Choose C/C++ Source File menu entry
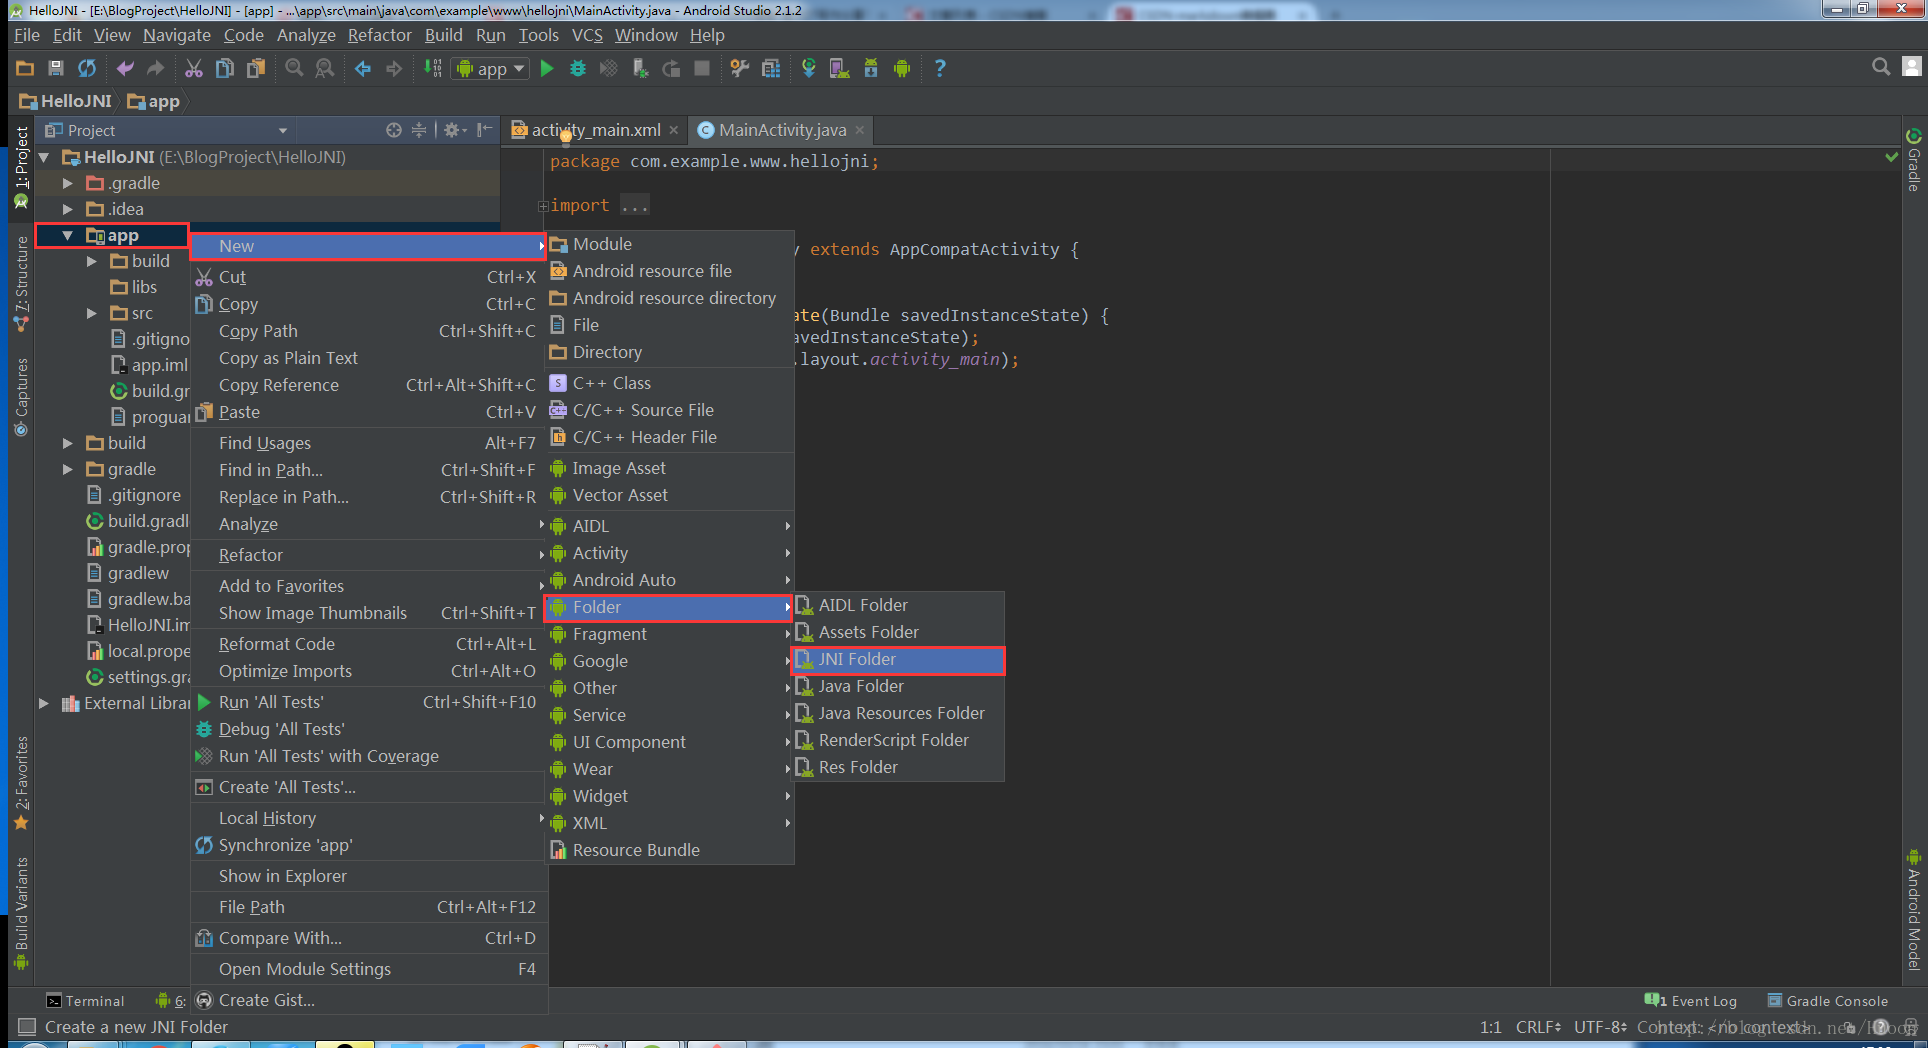This screenshot has height=1048, width=1928. click(669, 410)
